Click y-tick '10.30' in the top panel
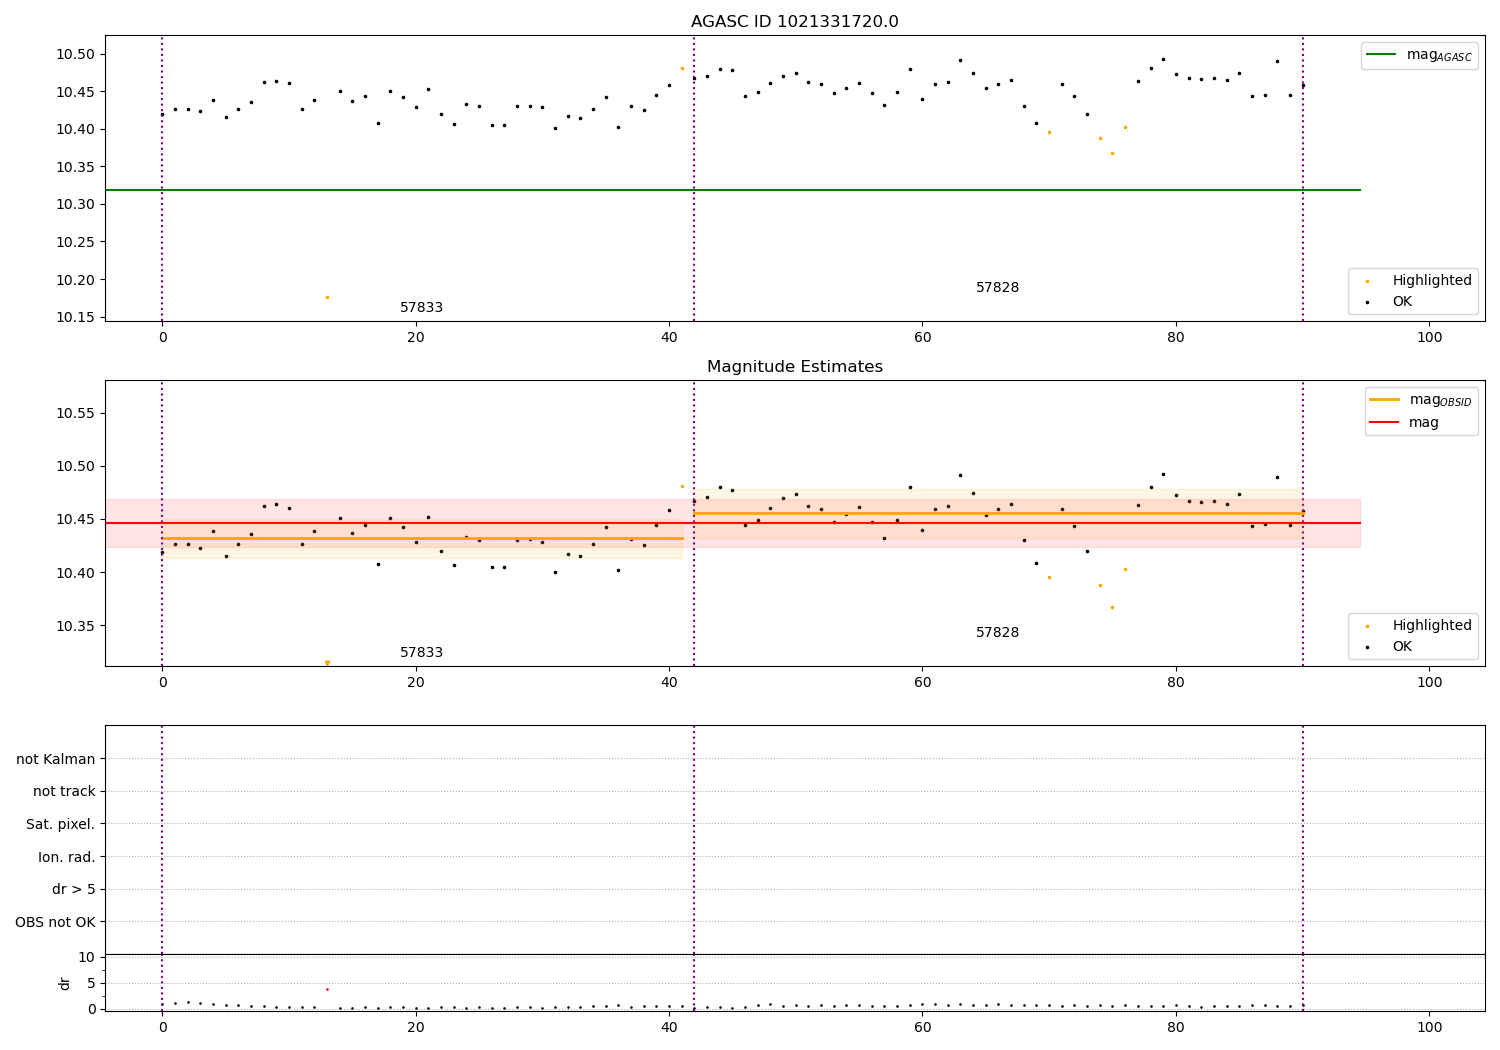The height and width of the screenshot is (1050, 1500). pos(75,205)
